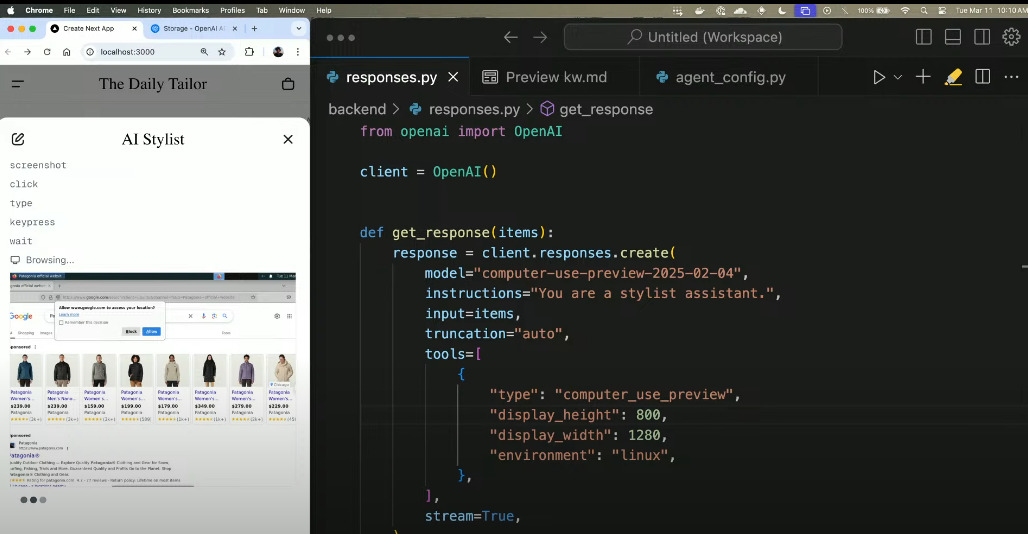Viewport: 1028px width, 534px height.
Task: Open the Spotlight search in macOS menu bar
Action: [924, 10]
